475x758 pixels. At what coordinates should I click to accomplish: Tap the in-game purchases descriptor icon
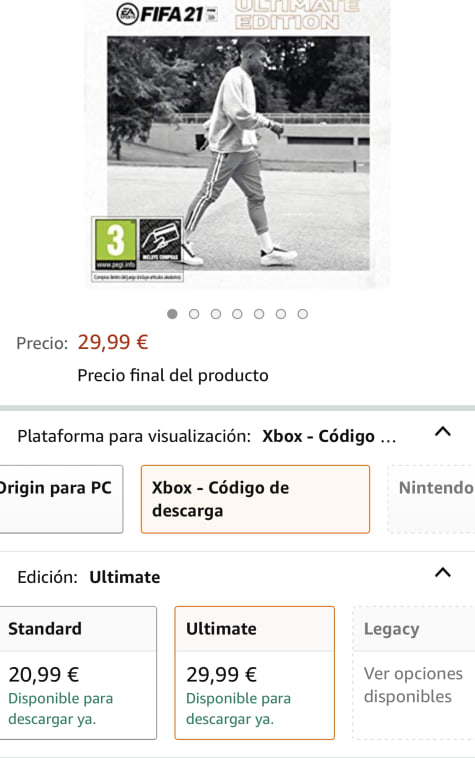click(x=160, y=240)
